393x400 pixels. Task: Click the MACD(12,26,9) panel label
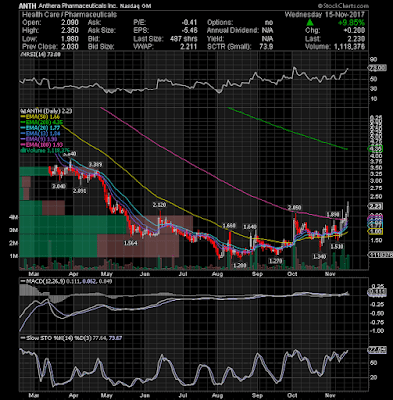pos(66,281)
